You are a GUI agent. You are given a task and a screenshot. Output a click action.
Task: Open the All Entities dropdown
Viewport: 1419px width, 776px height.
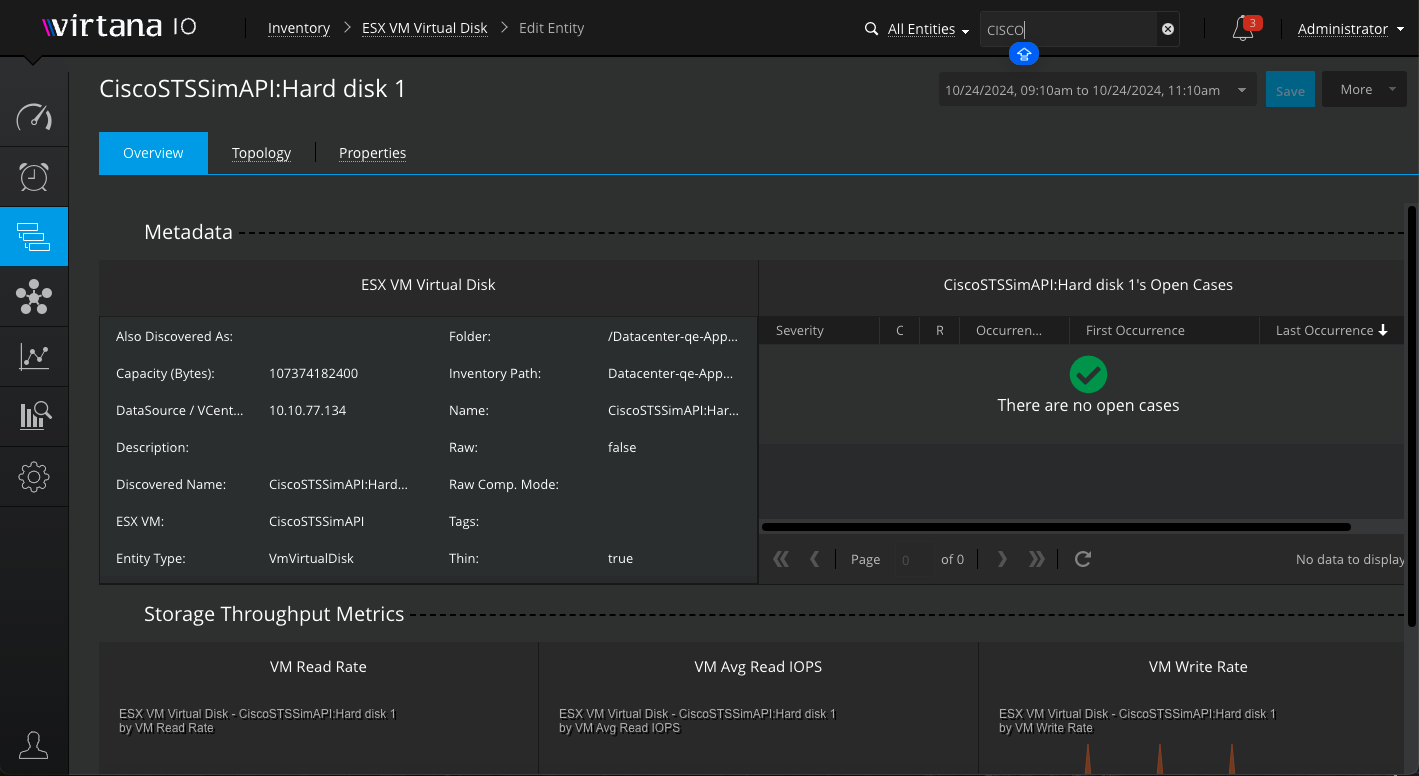(x=928, y=30)
